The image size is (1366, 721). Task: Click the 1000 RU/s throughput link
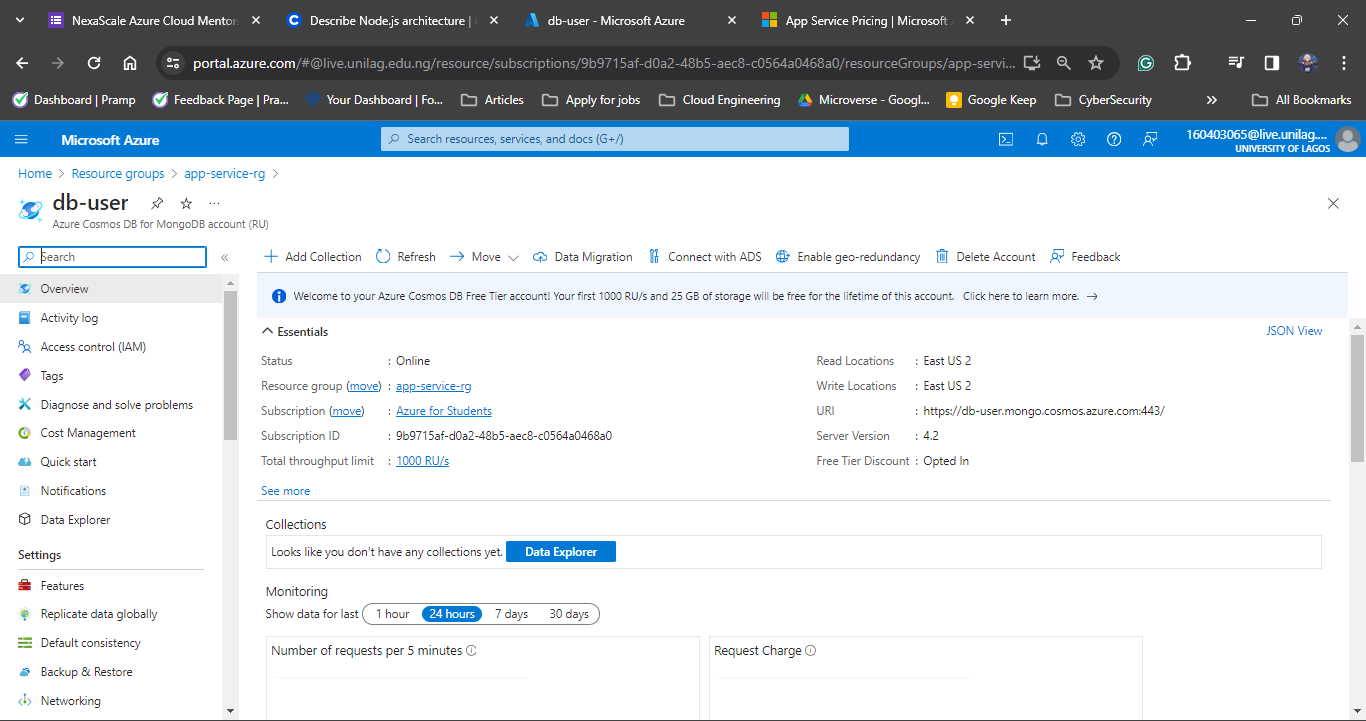click(x=422, y=461)
